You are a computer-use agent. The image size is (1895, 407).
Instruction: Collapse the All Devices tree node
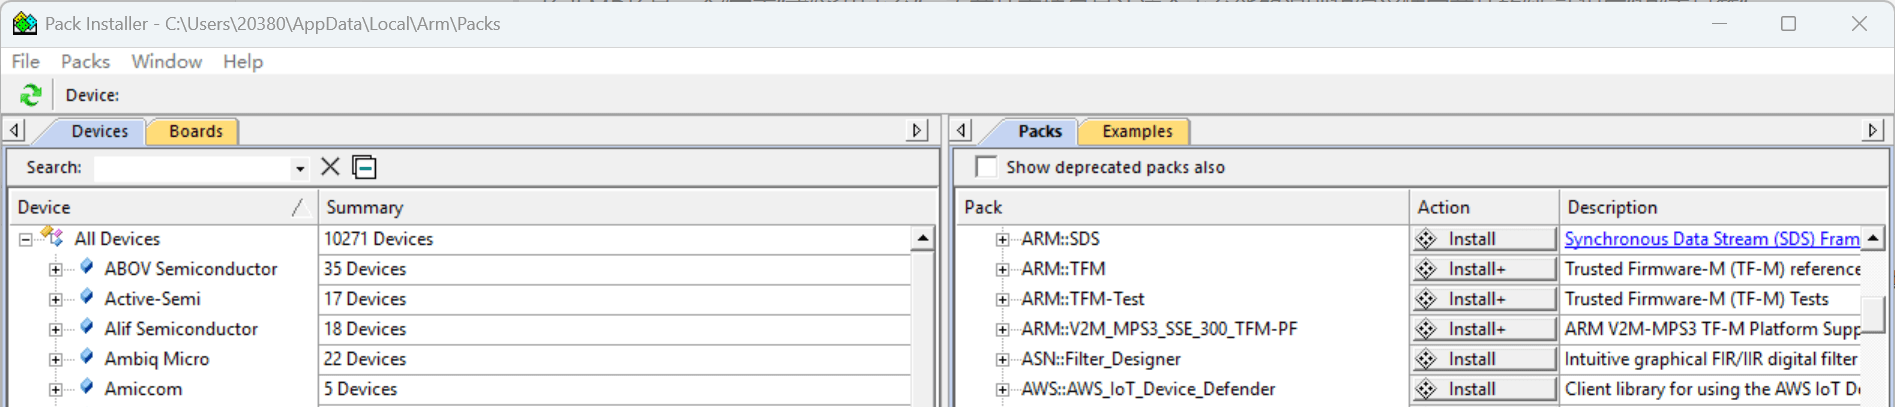click(x=26, y=239)
